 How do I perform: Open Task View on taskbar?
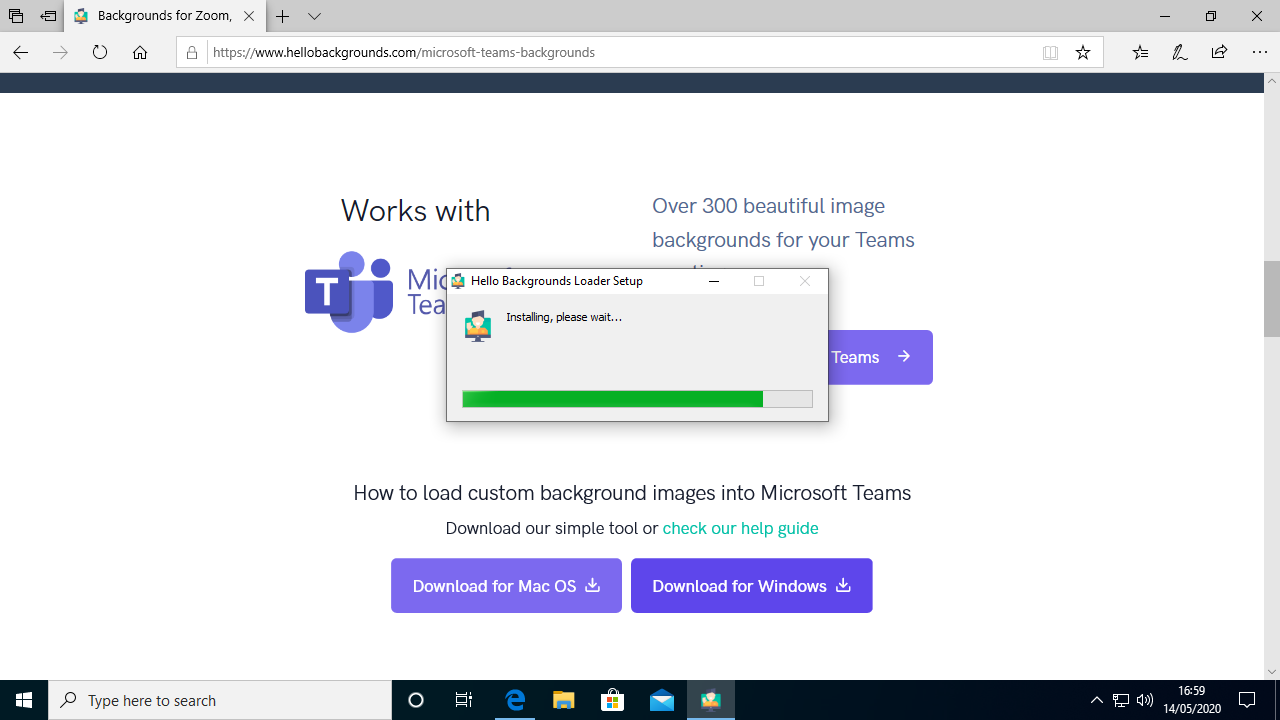tap(464, 700)
